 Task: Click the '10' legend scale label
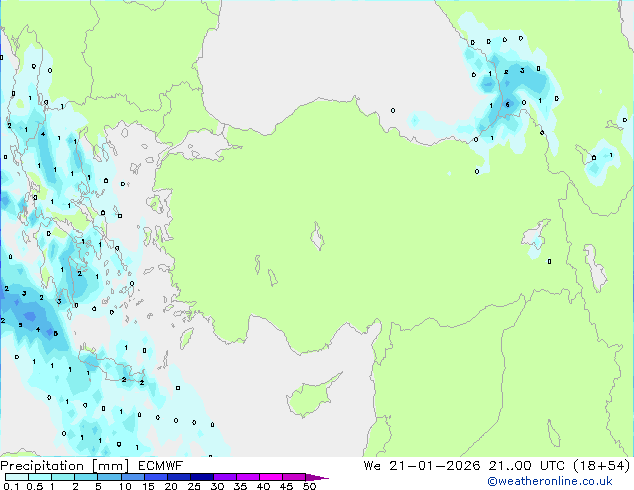pyautogui.click(x=125, y=486)
